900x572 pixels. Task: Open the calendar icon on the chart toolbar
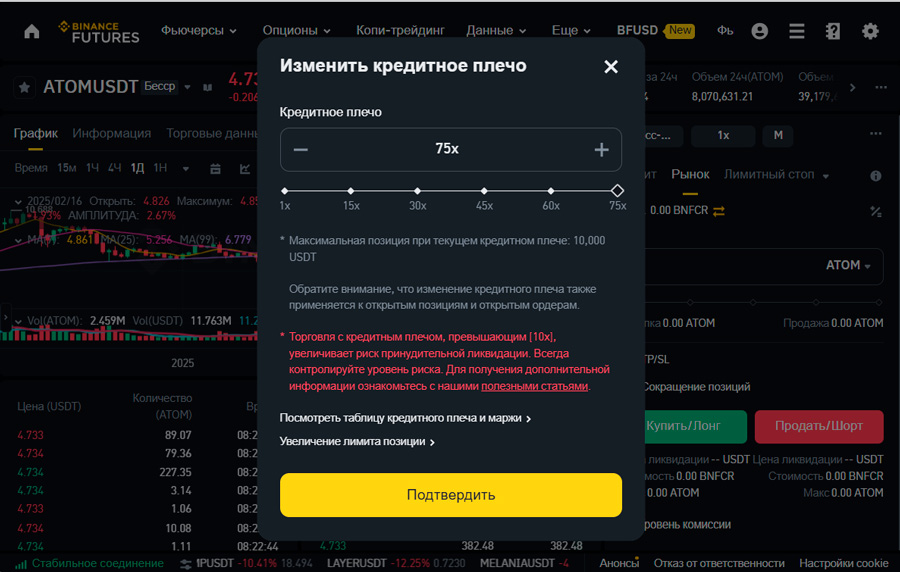(215, 169)
